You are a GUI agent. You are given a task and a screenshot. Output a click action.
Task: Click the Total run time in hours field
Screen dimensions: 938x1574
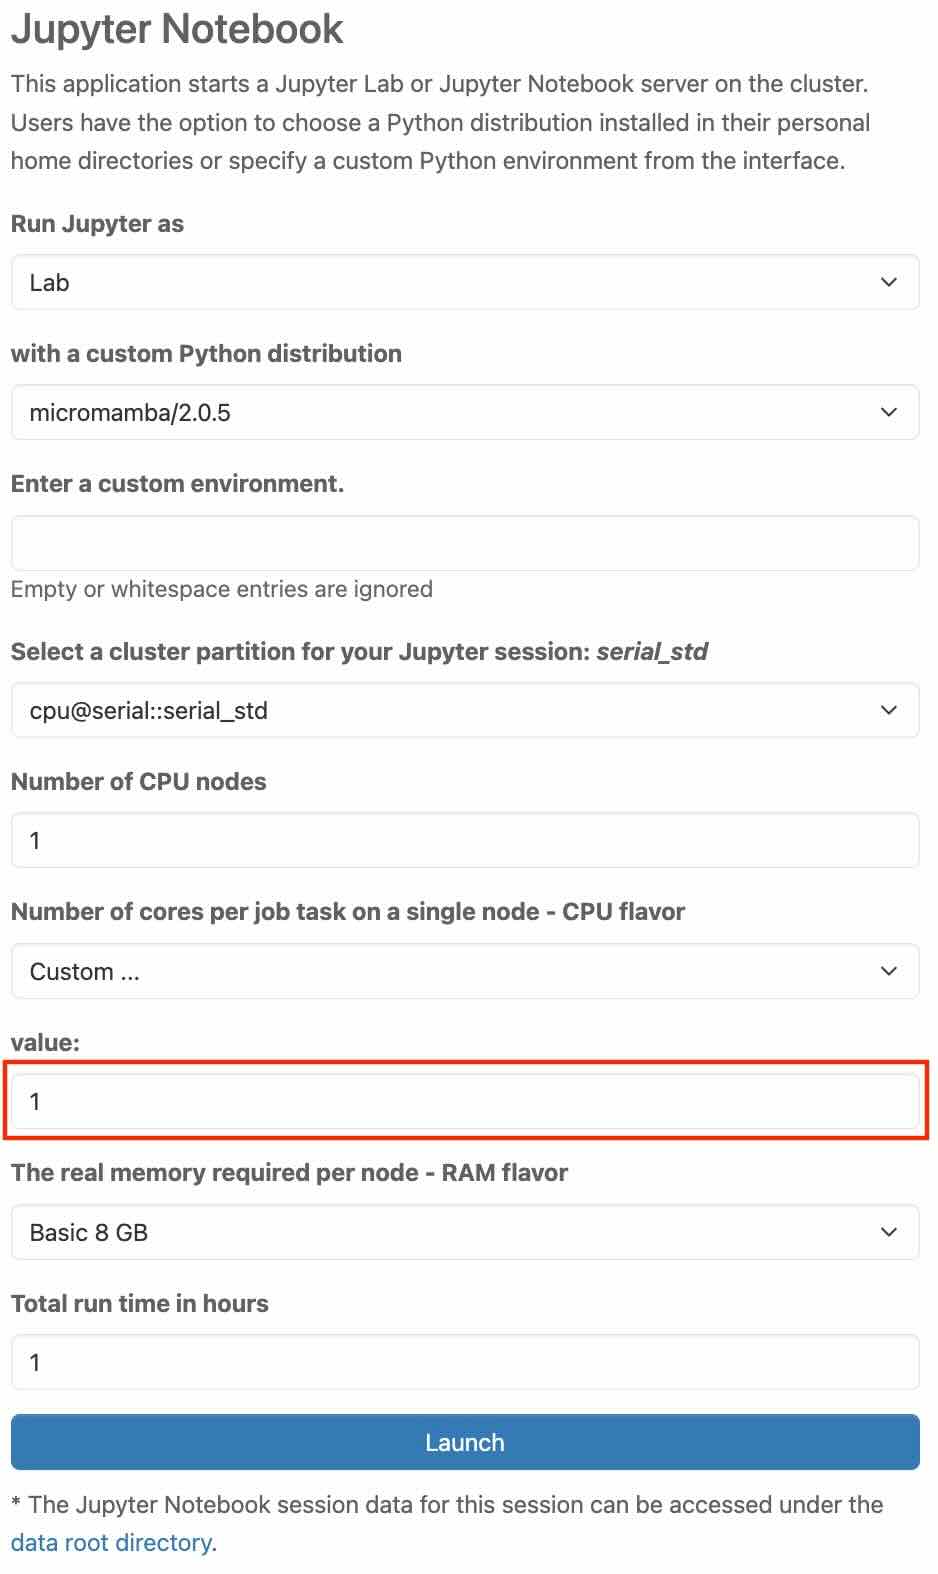coord(465,1362)
